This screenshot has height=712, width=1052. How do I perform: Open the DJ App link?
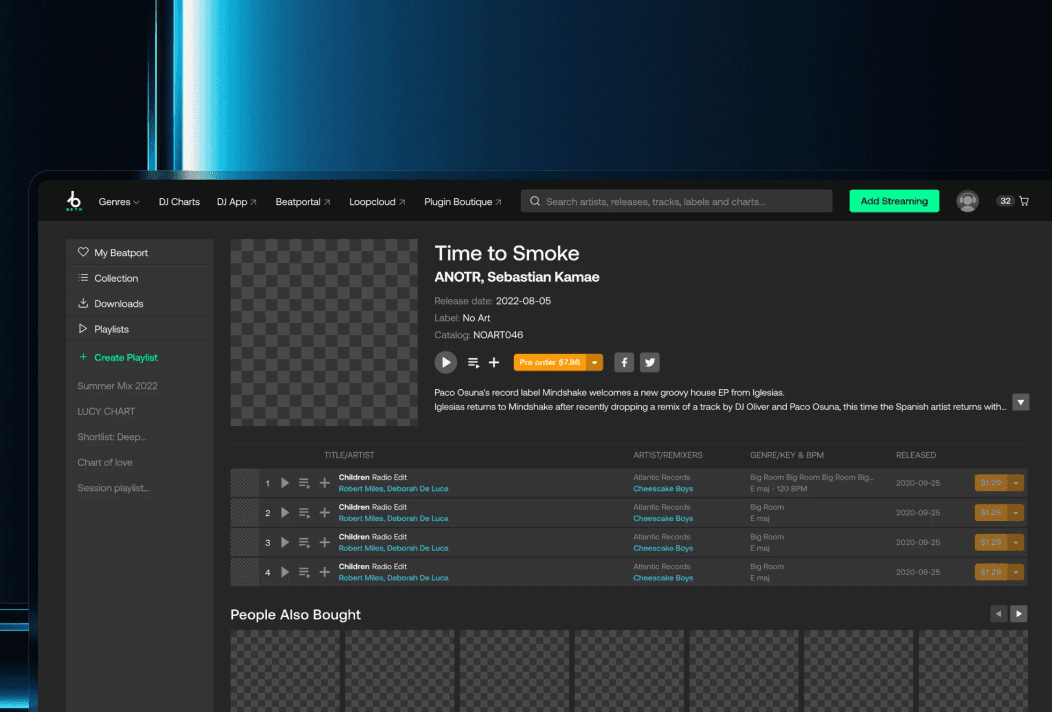[237, 201]
